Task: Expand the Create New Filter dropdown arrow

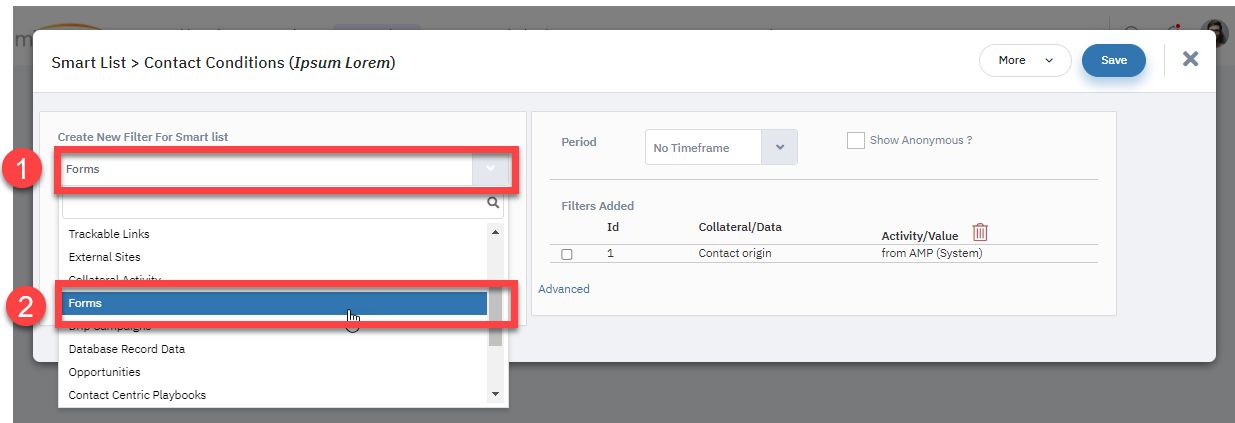Action: click(x=490, y=169)
